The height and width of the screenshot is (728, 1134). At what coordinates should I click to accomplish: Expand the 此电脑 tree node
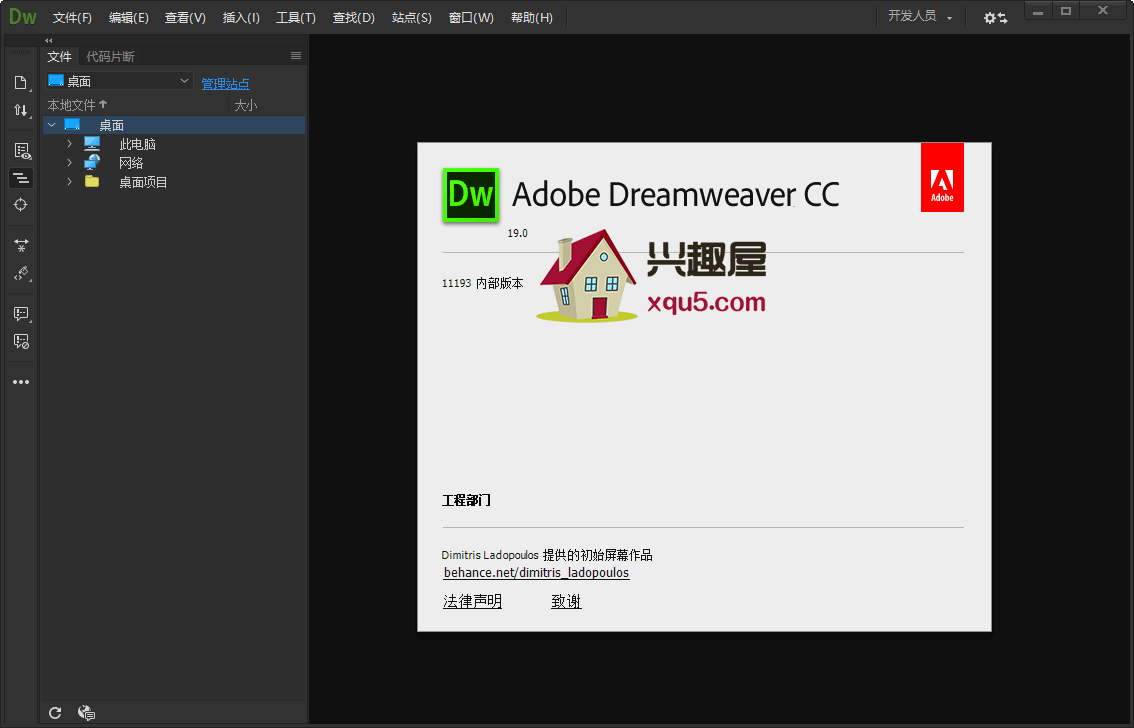[x=69, y=144]
